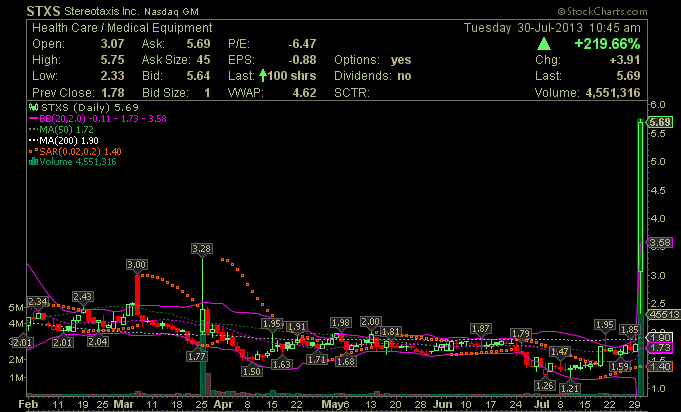681x412 pixels.
Task: Click the green up-triangle change indicator
Action: point(544,44)
